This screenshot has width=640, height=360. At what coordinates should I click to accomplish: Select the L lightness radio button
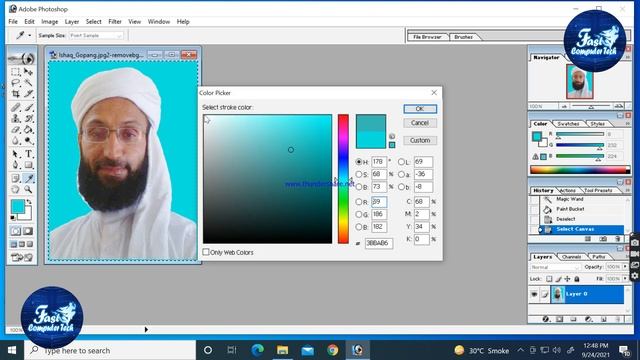[401, 162]
